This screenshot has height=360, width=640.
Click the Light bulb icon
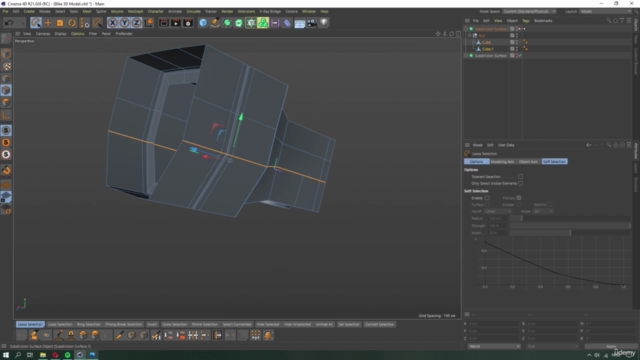324,23
